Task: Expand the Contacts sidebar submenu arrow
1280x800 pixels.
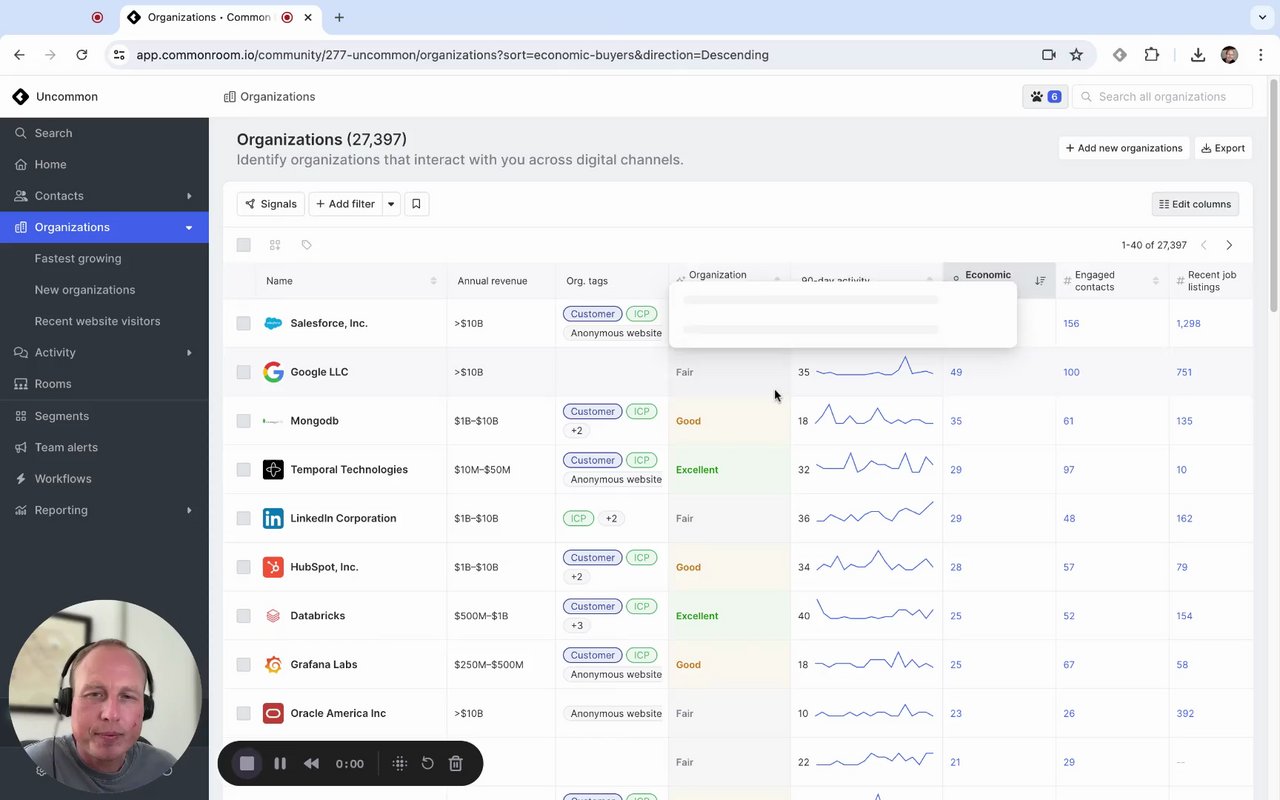Action: [189, 196]
